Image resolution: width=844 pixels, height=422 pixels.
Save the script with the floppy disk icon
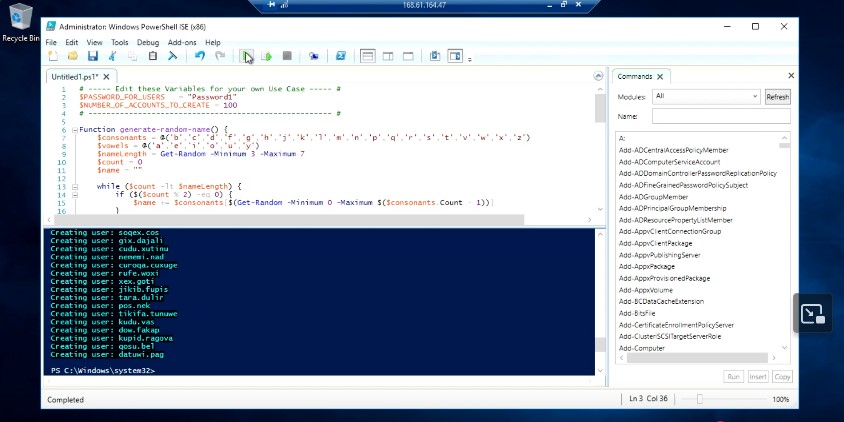click(93, 56)
